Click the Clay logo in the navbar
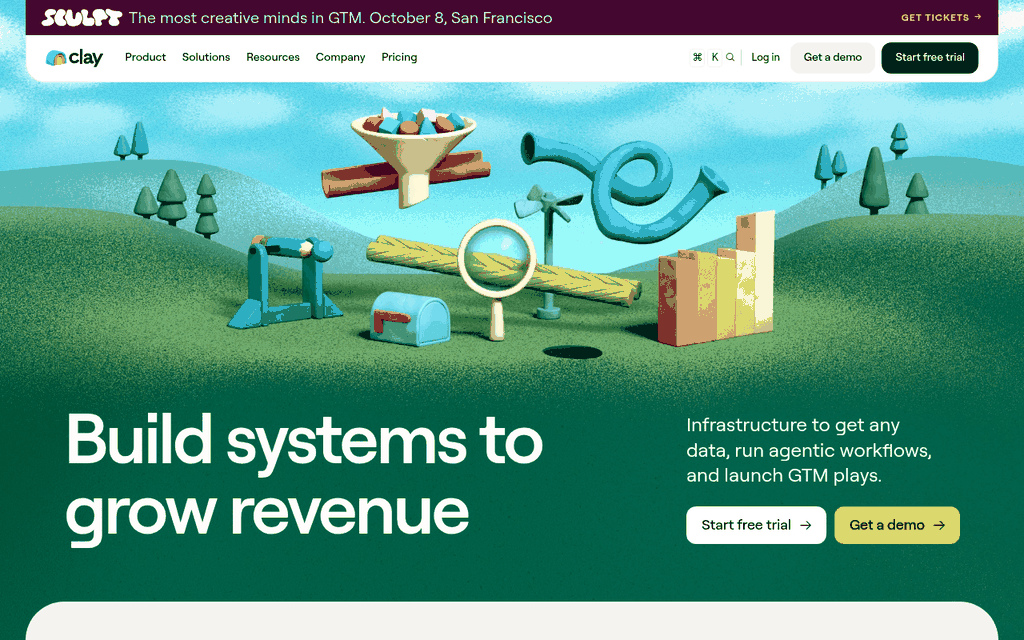This screenshot has width=1024, height=640. 74,57
